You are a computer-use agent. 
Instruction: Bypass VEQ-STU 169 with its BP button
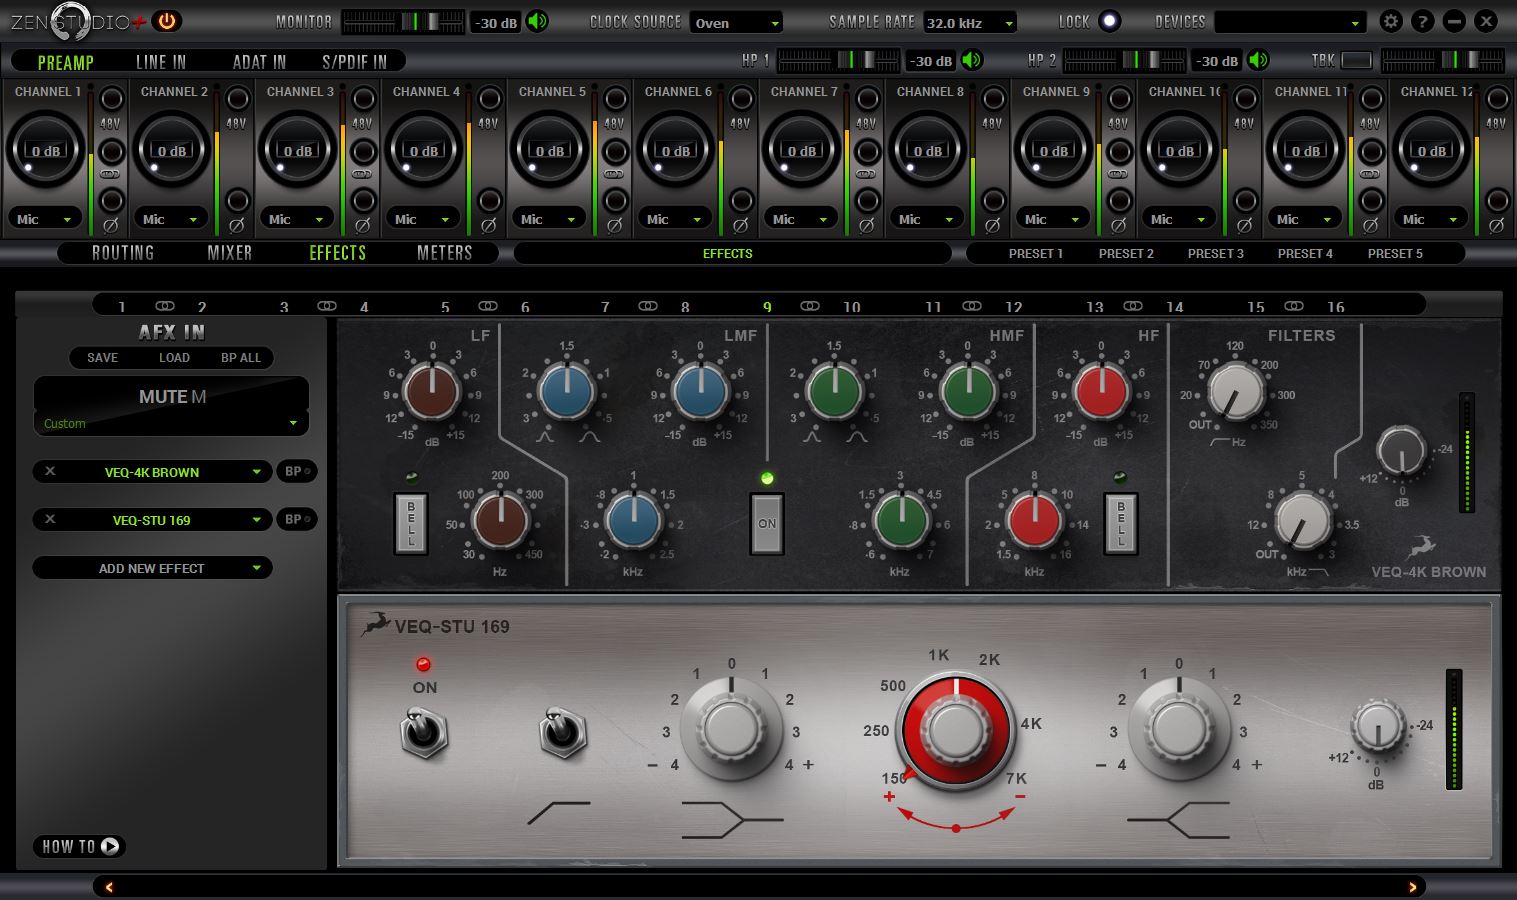point(296,519)
